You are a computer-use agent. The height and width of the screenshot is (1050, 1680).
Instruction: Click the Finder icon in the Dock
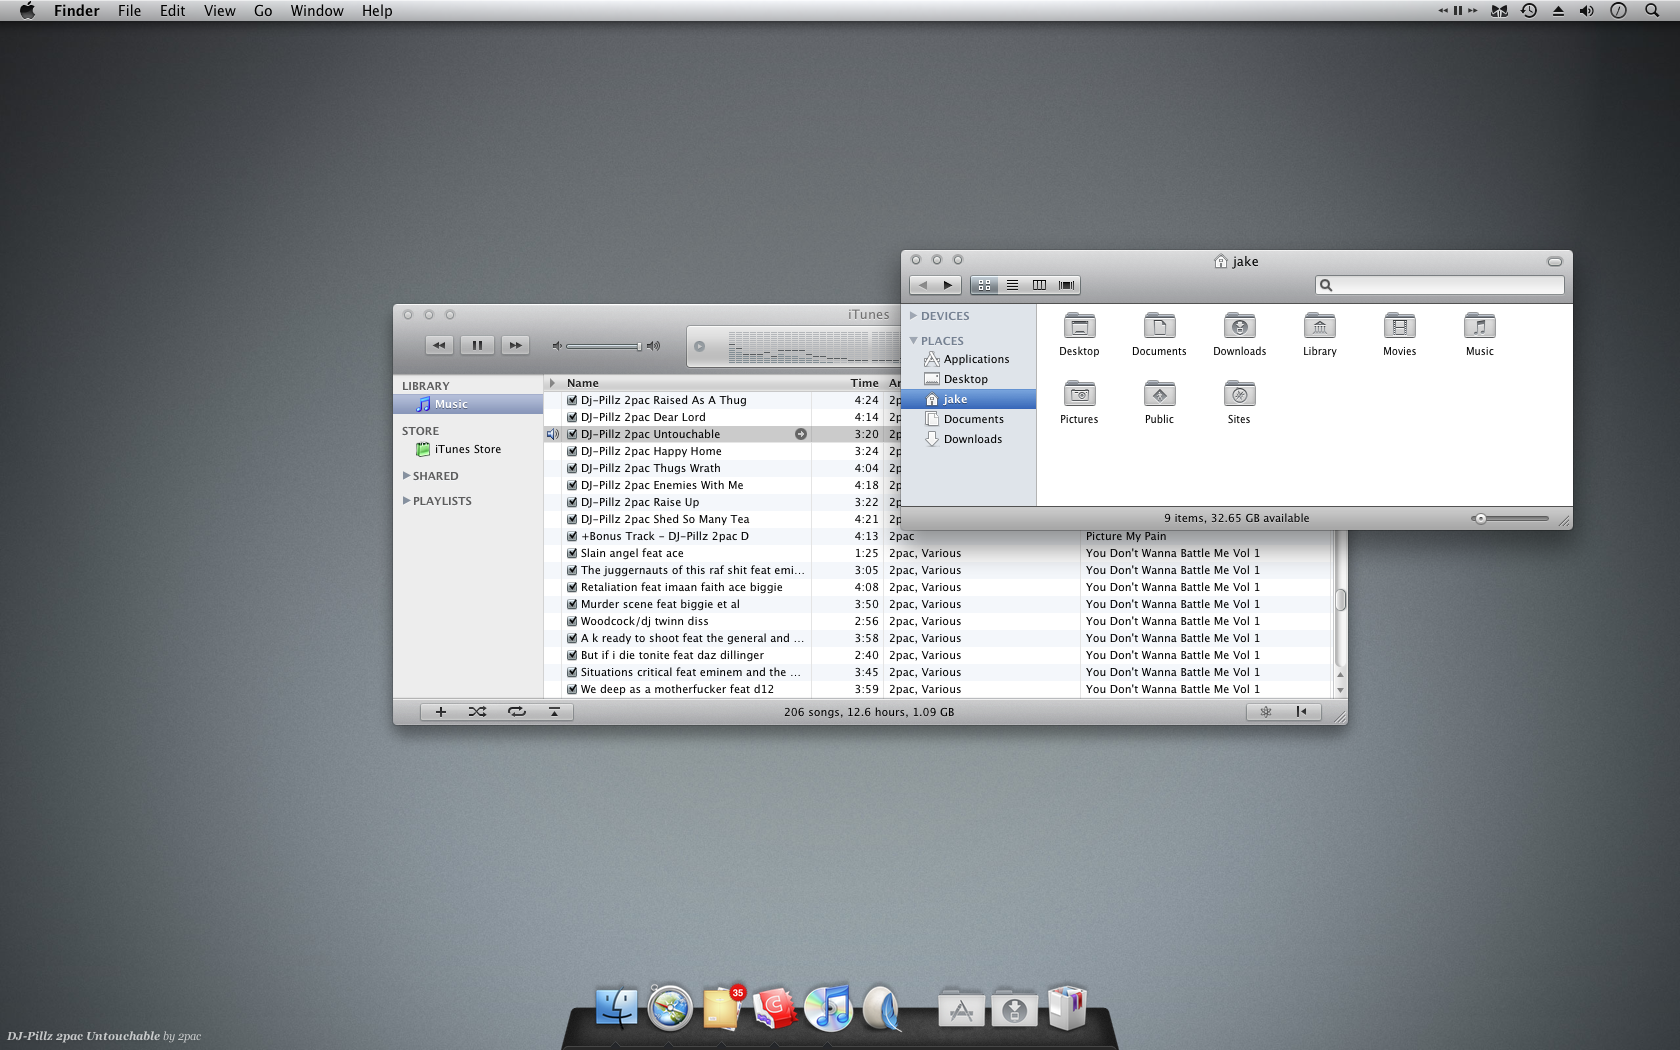pos(616,1007)
